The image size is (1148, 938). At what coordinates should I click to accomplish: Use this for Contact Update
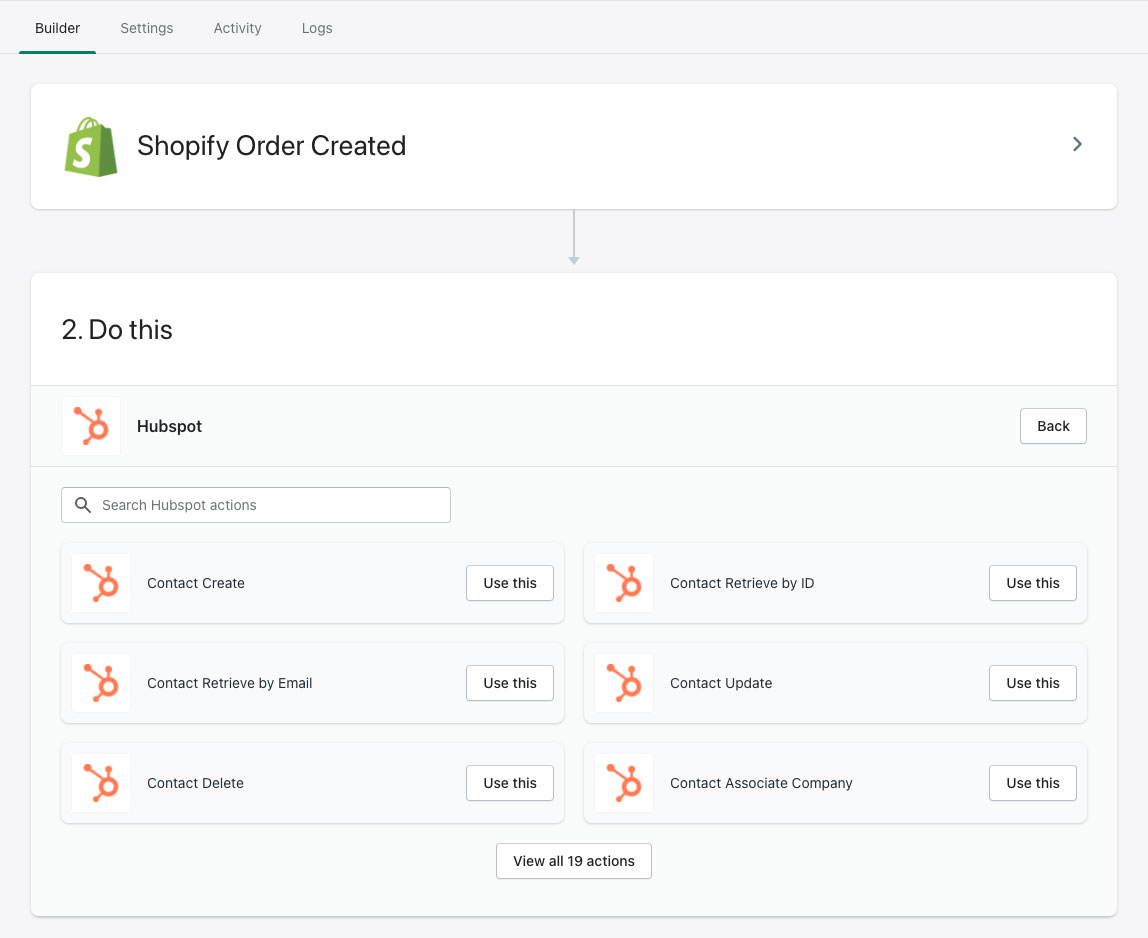tap(1032, 683)
